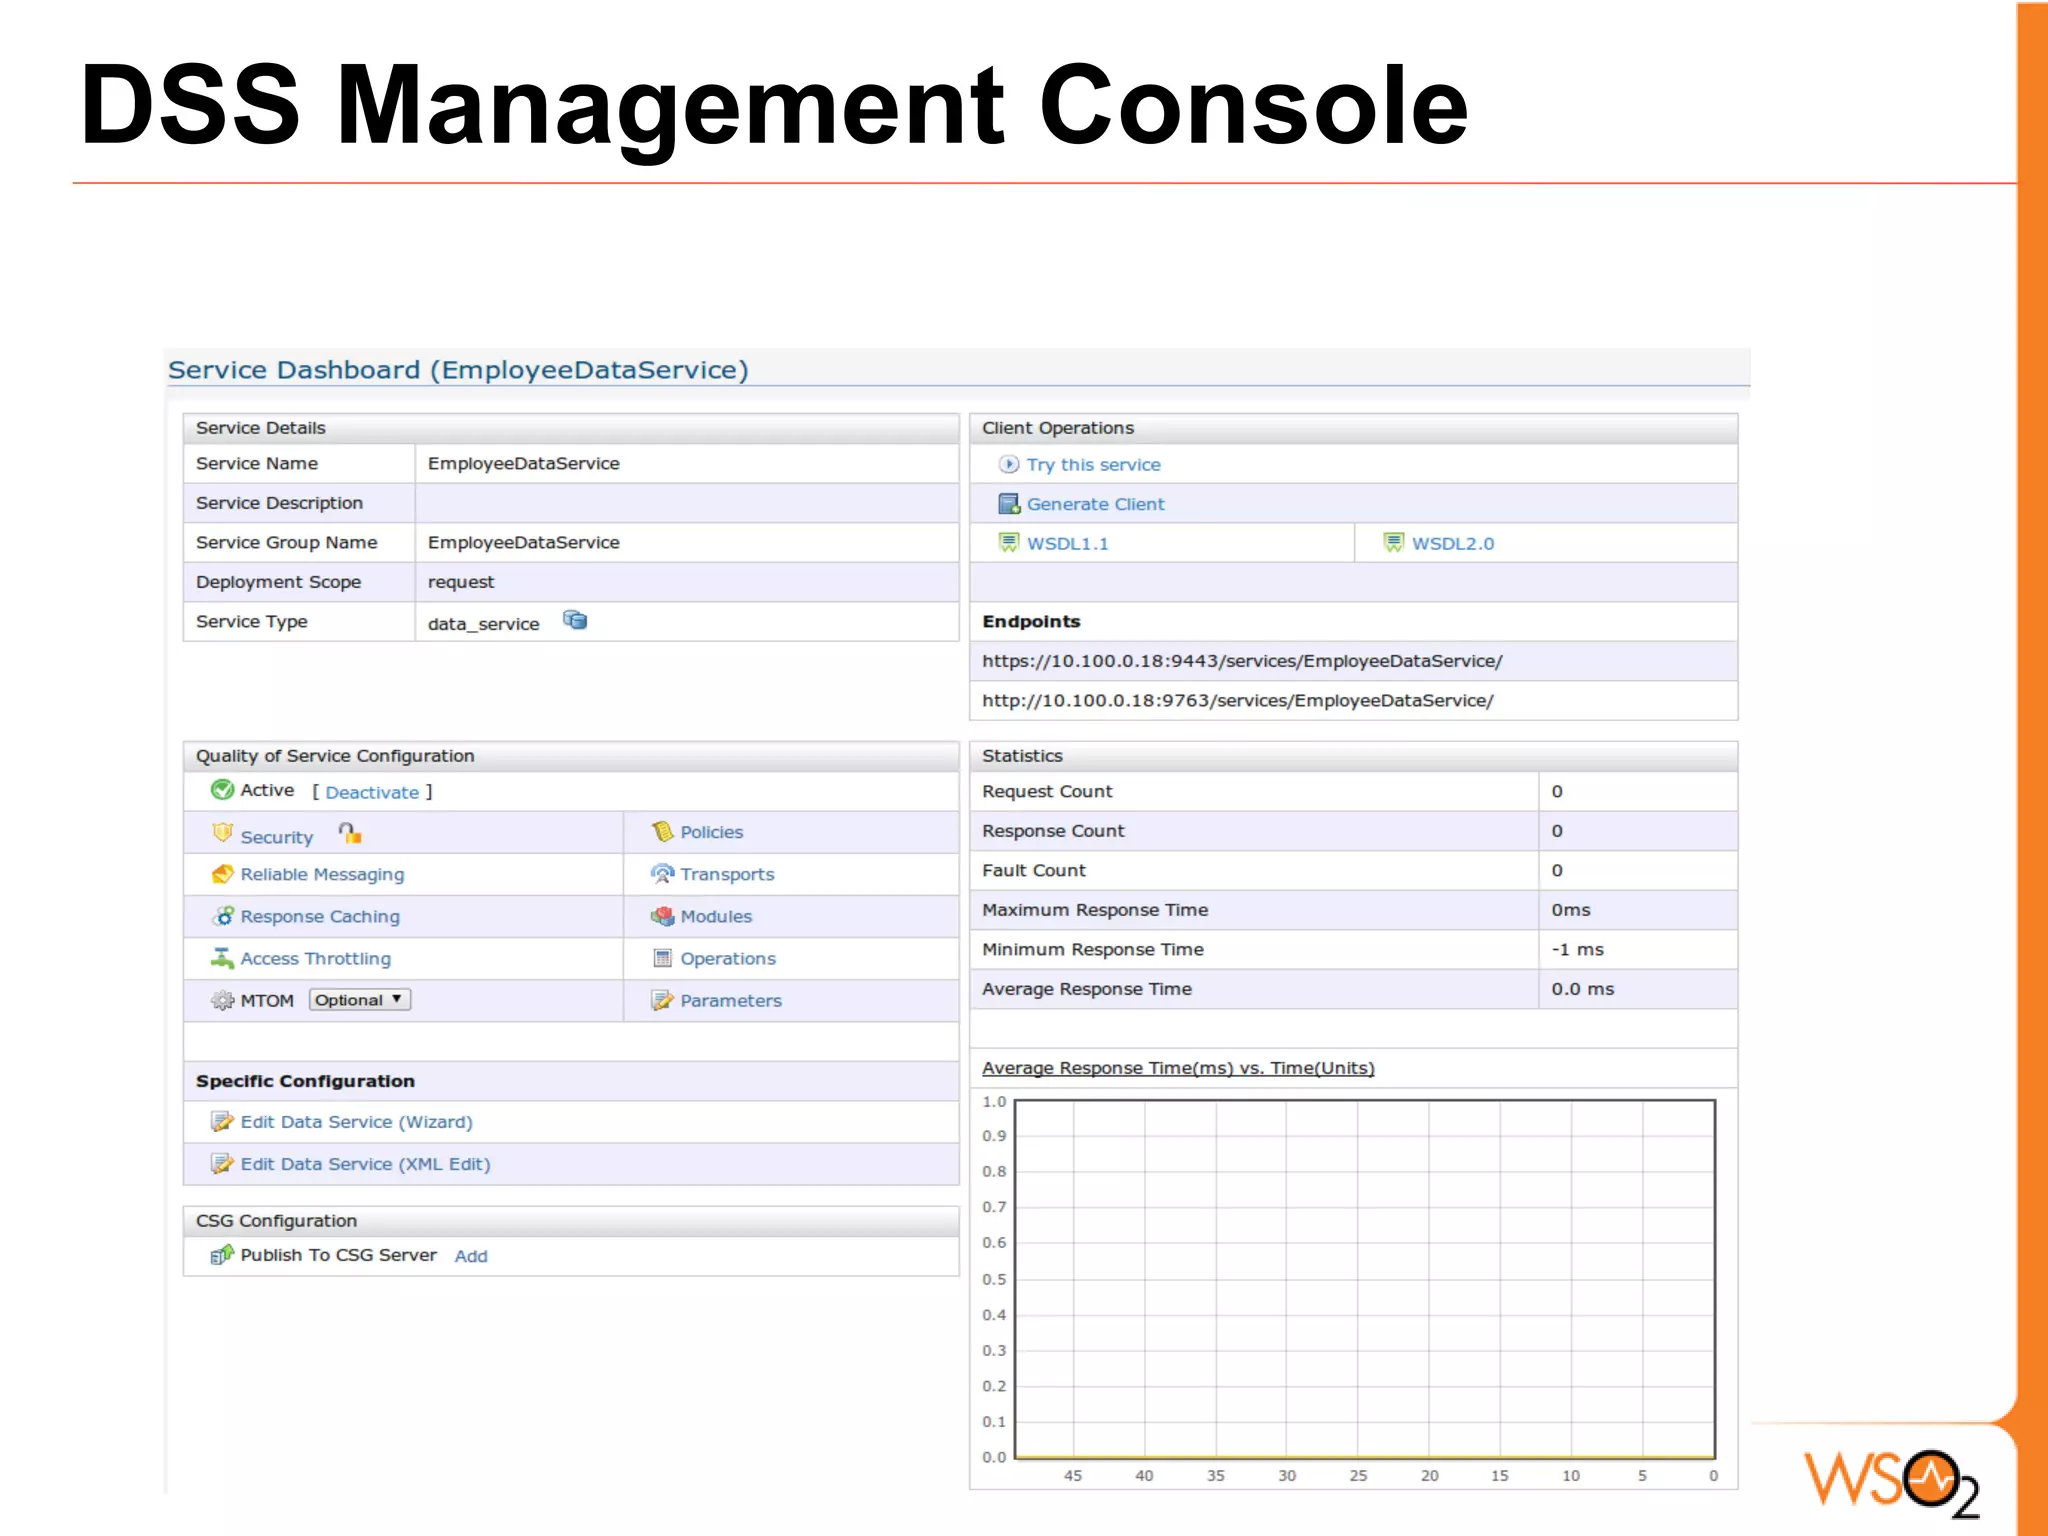This screenshot has height=1536, width=2048.
Task: Click the Maximum Response Time value 0ms
Action: click(1571, 910)
